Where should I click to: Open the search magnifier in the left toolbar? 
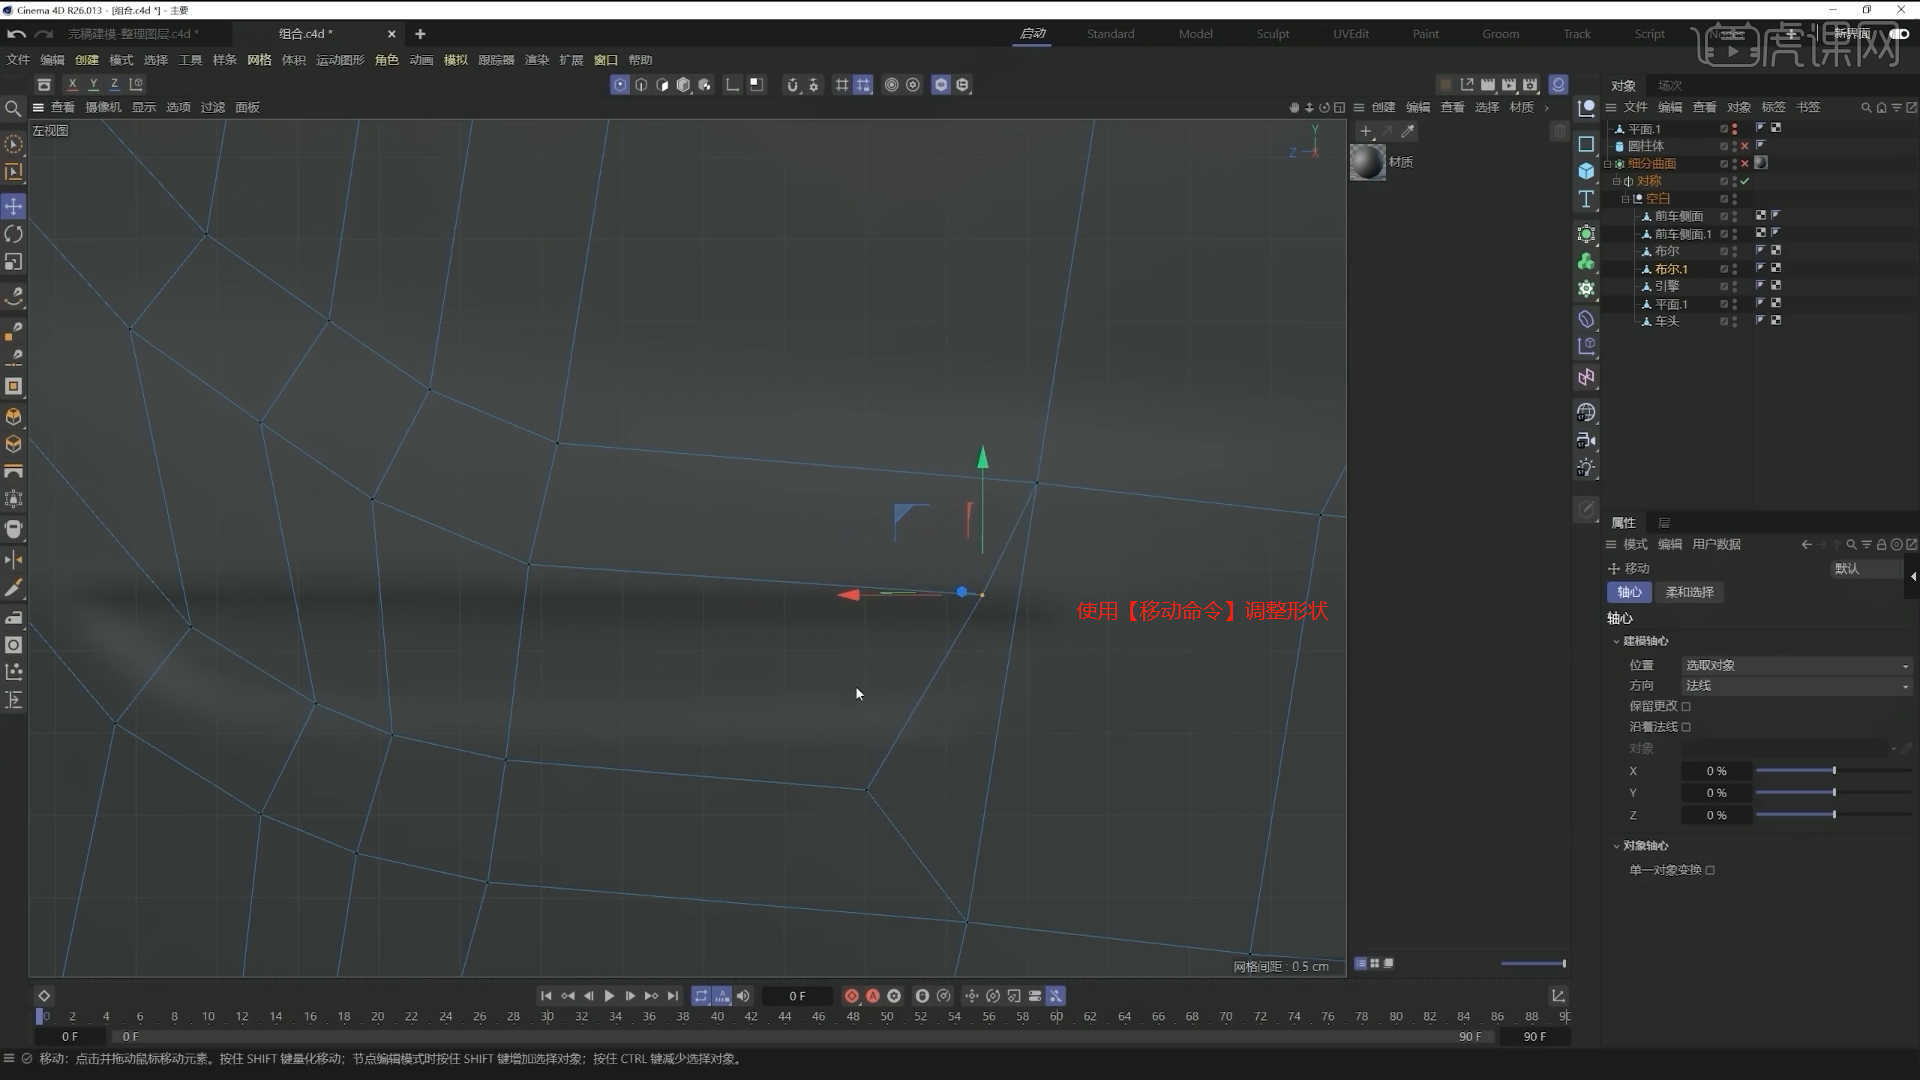13,108
